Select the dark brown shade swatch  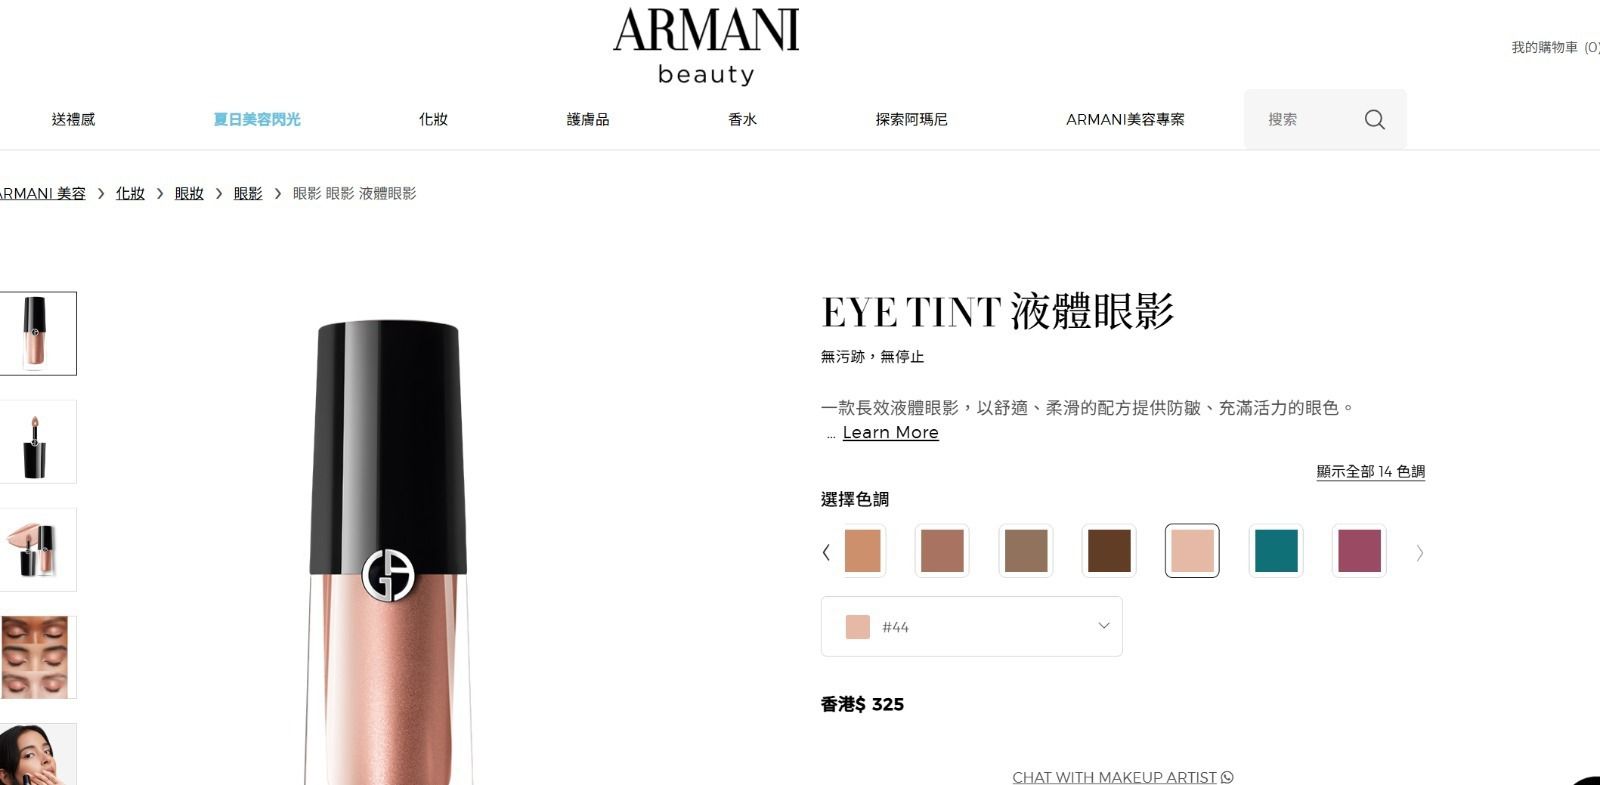(x=1109, y=551)
